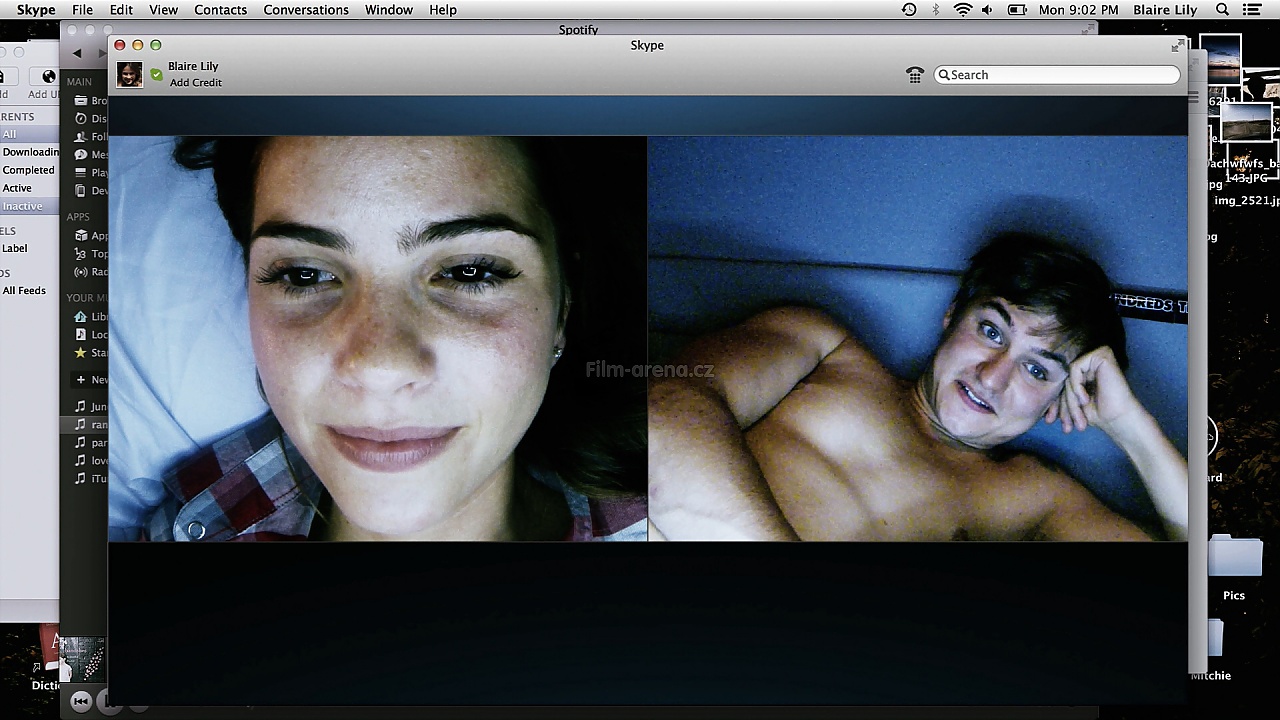1280x720 pixels.
Task: Open the Time Machine menu bar icon
Action: pos(908,10)
